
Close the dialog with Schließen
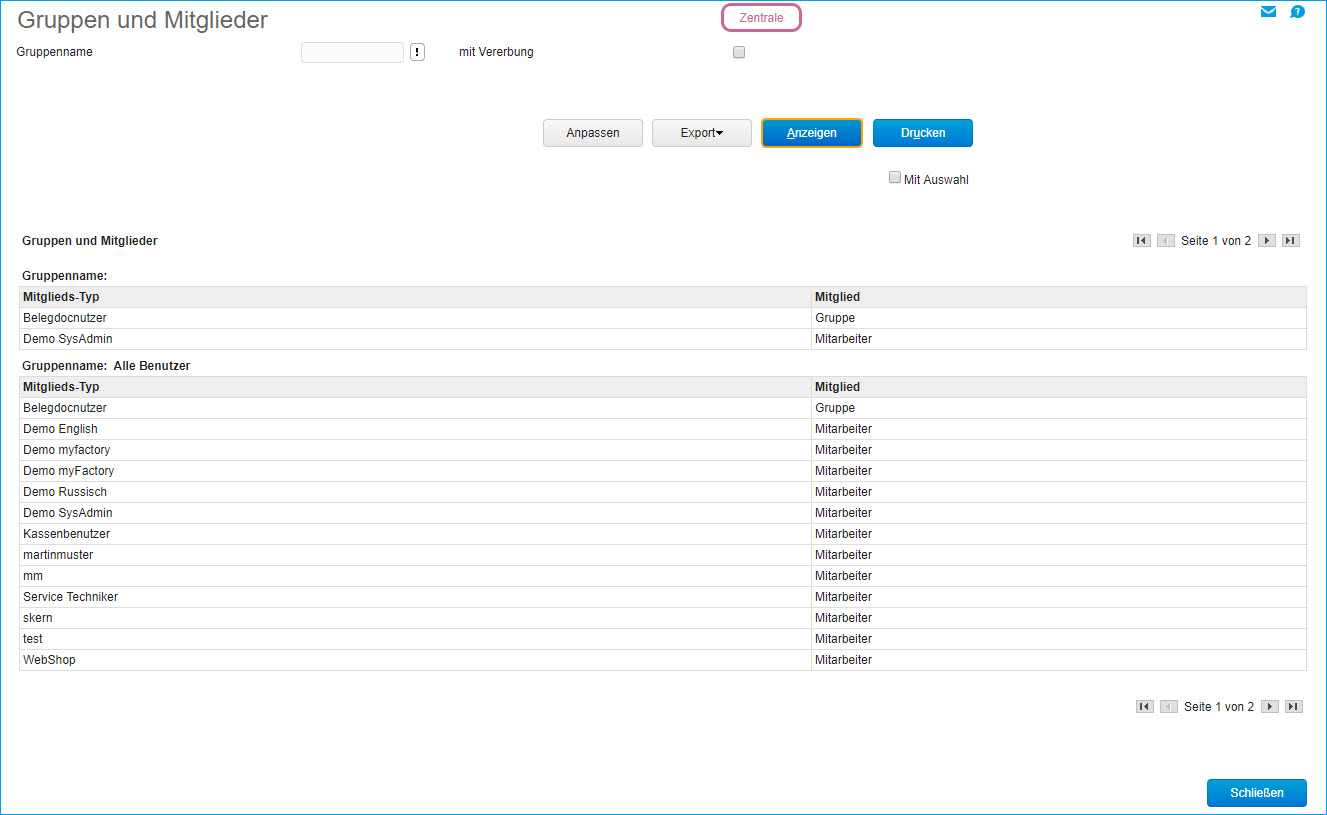click(1256, 793)
